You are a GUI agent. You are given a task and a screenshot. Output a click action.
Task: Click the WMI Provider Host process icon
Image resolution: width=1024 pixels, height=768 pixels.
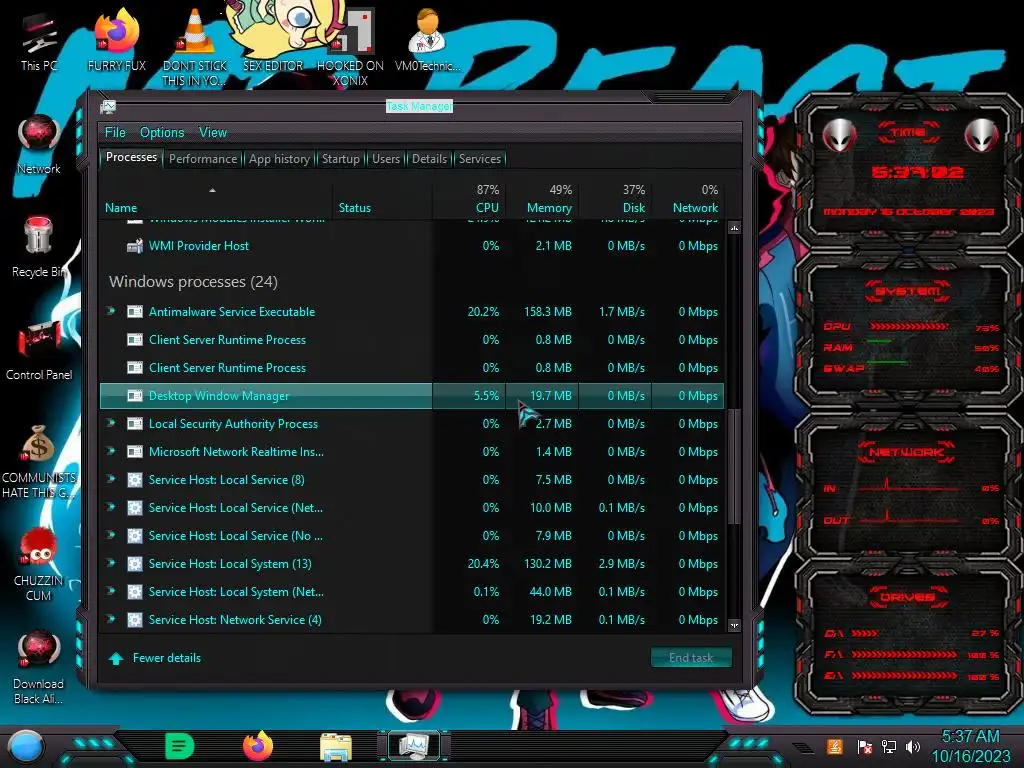coord(135,246)
